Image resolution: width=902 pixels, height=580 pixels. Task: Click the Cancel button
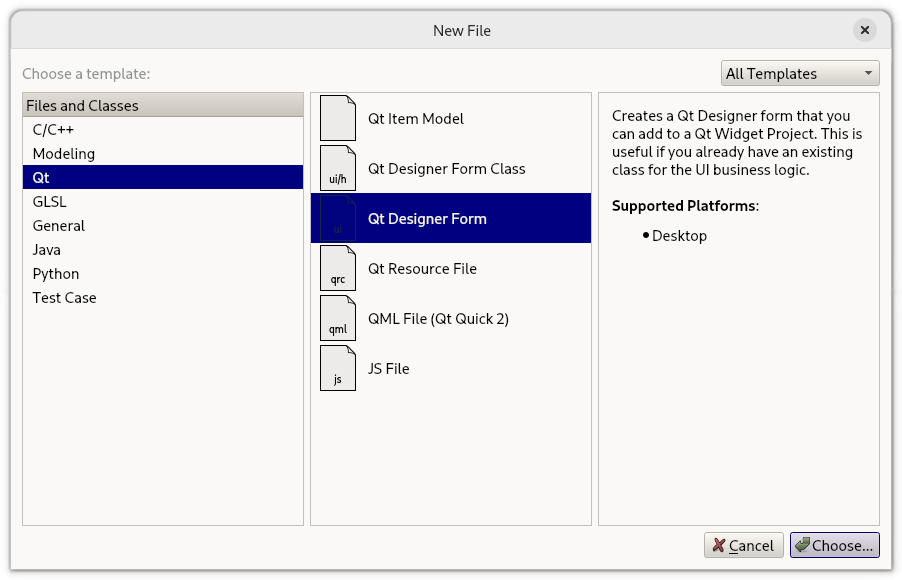click(743, 545)
